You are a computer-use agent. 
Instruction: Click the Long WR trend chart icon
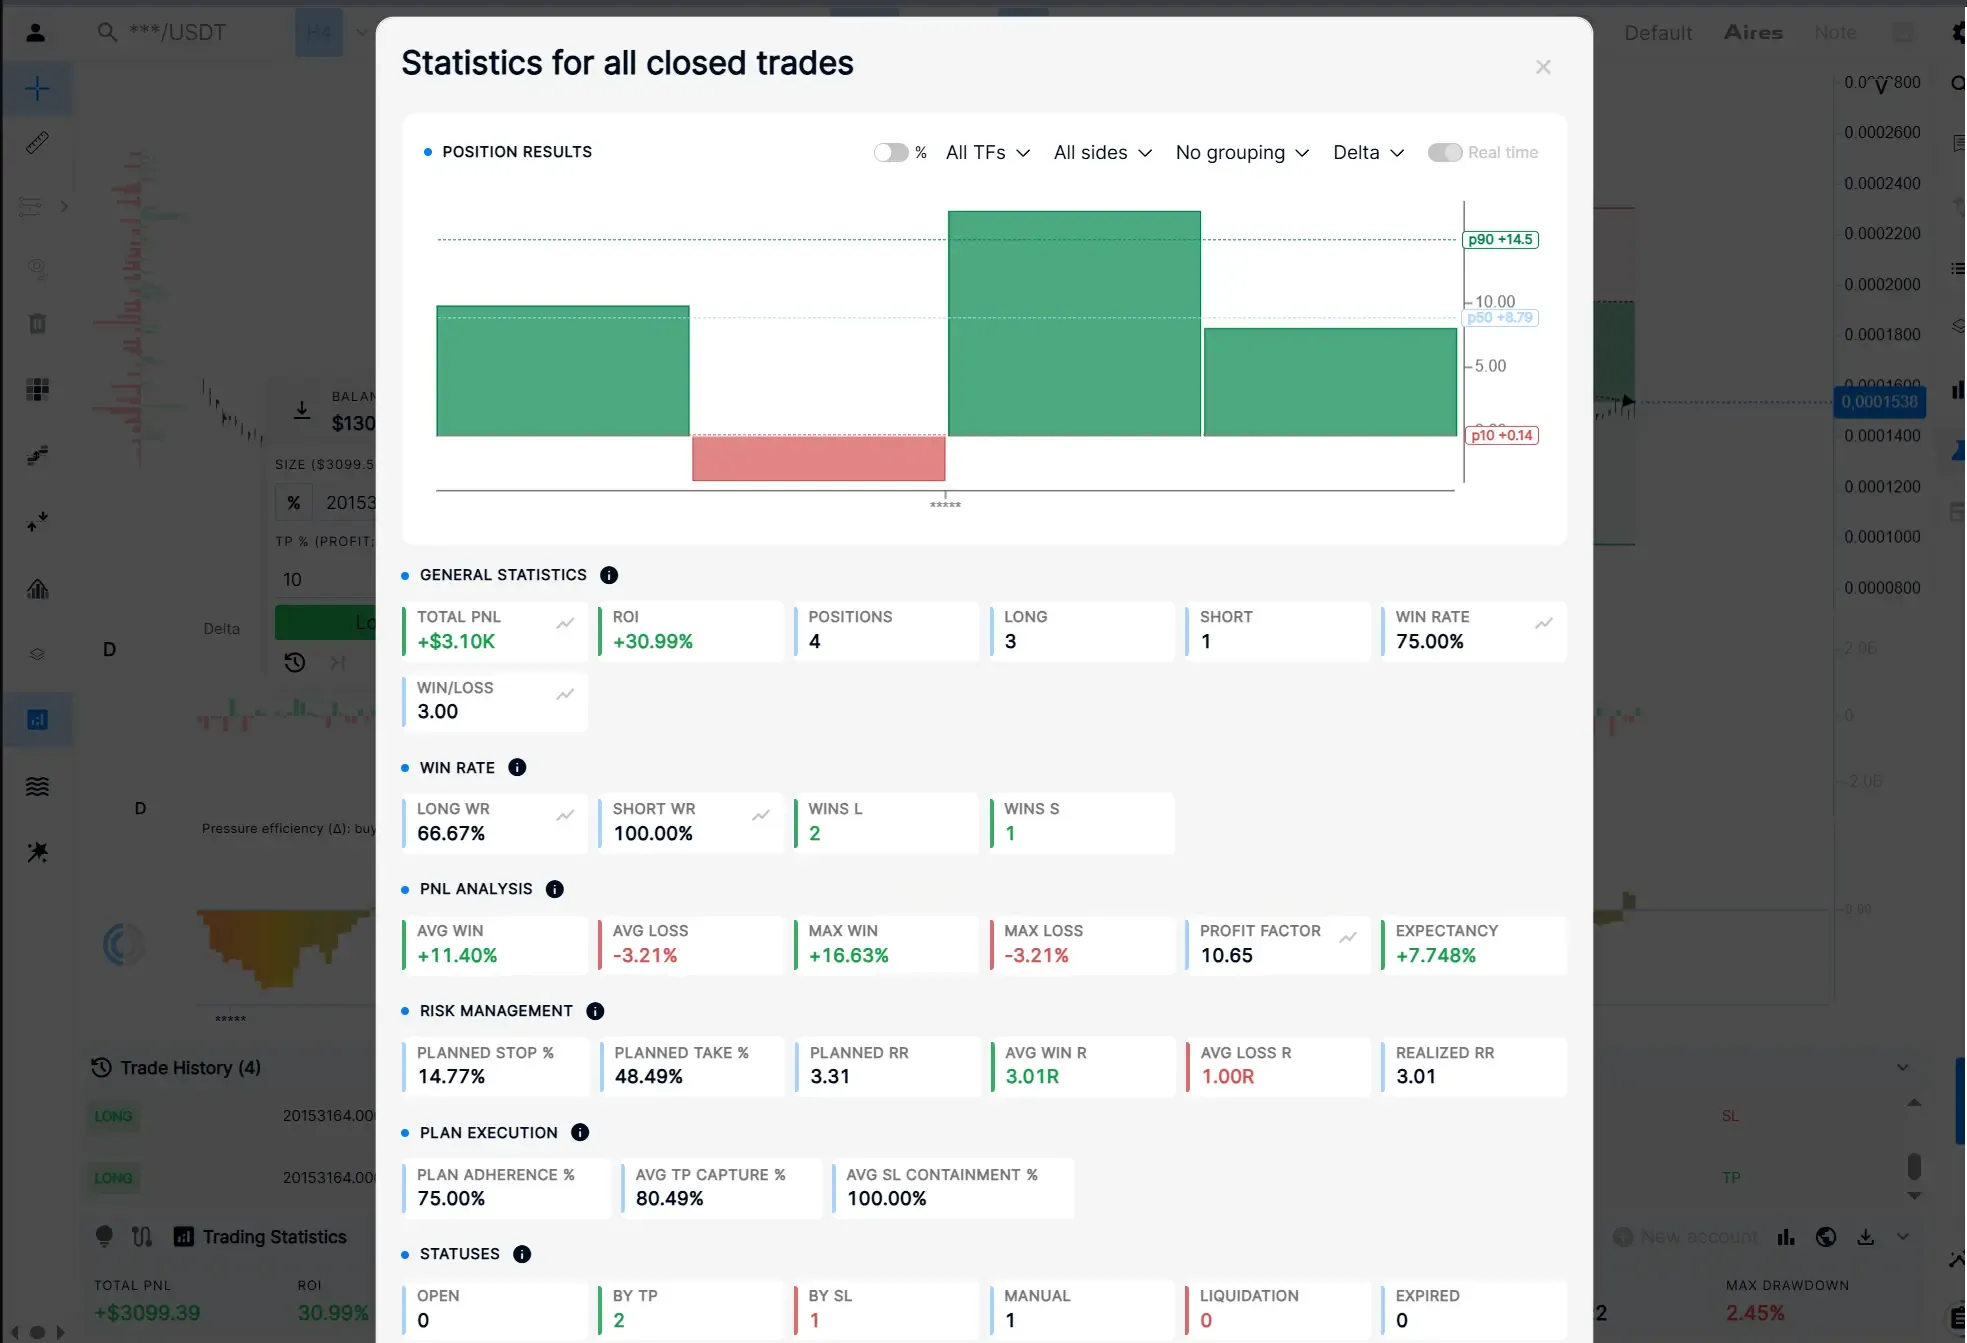point(565,815)
